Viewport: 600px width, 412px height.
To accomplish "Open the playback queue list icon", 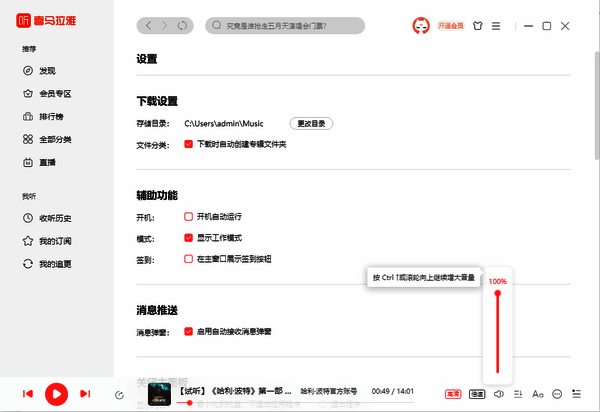I will click(x=576, y=394).
